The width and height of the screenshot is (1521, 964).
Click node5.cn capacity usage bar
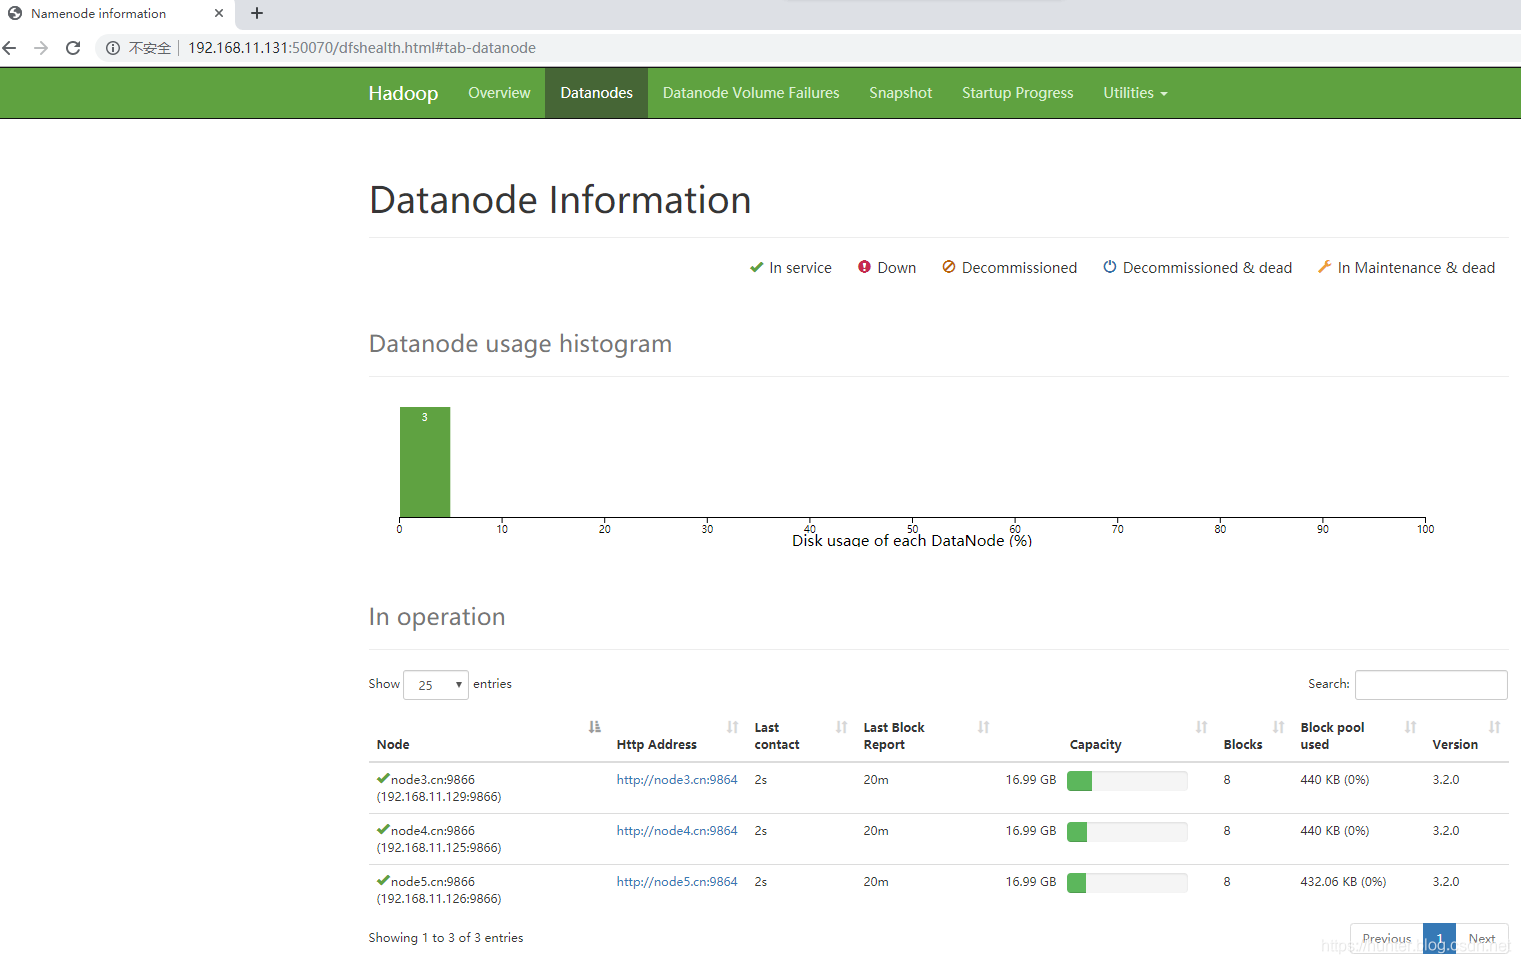(x=1127, y=883)
